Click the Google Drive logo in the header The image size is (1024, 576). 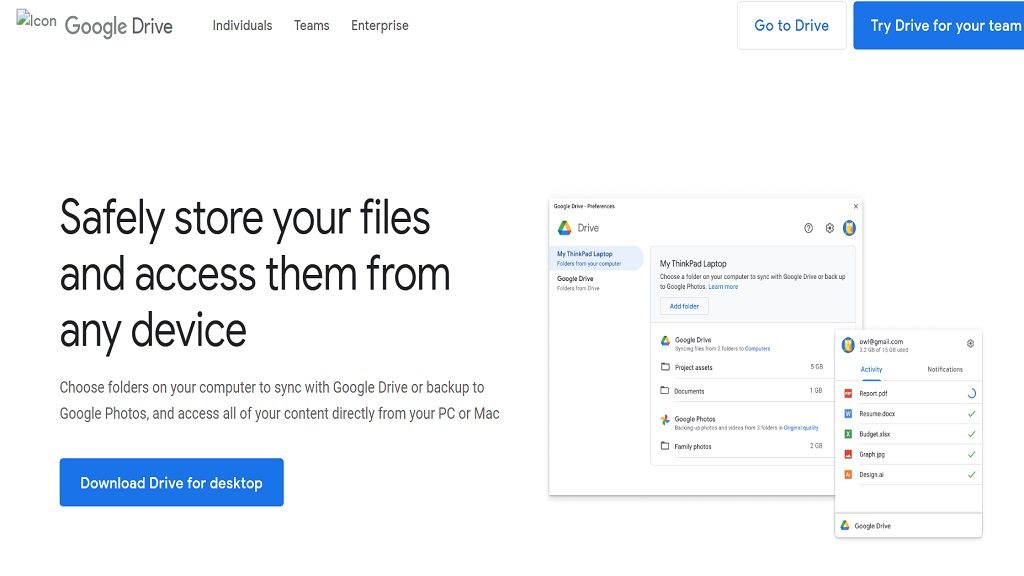(118, 26)
